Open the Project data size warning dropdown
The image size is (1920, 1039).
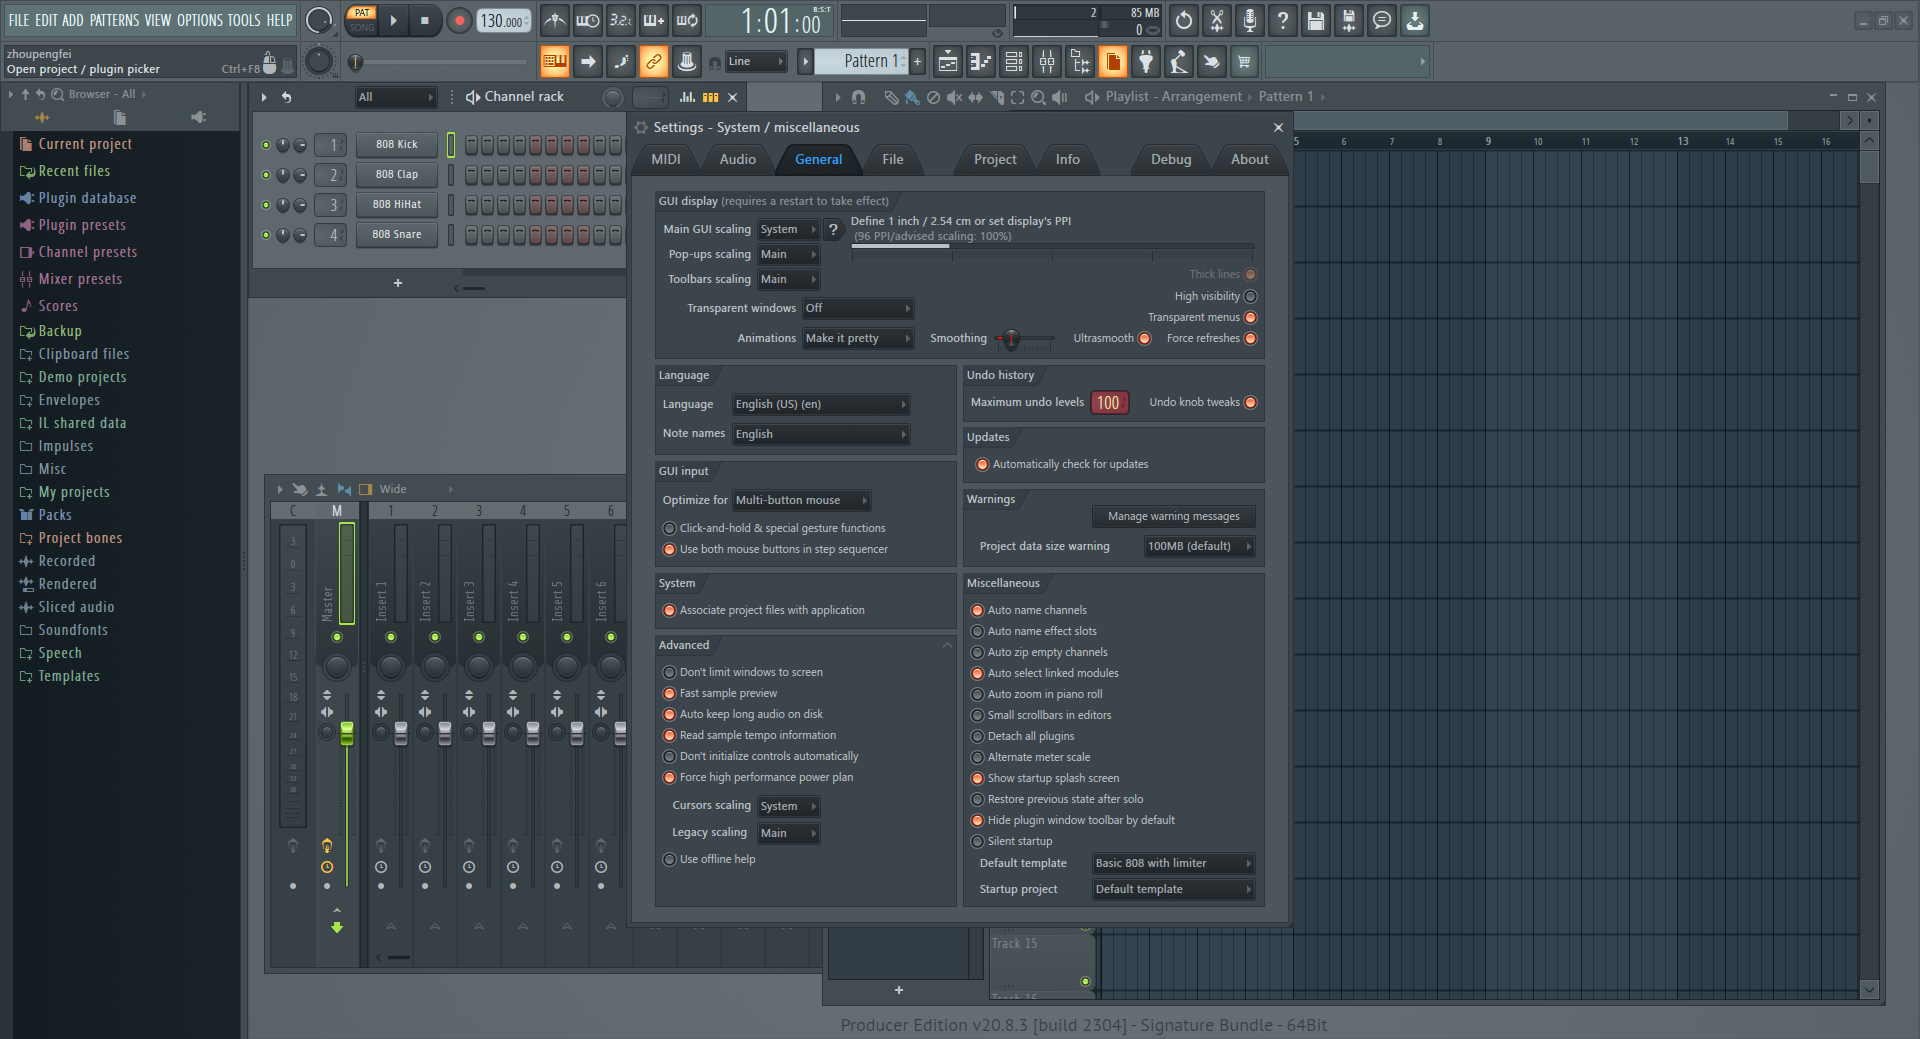[x=1199, y=547]
